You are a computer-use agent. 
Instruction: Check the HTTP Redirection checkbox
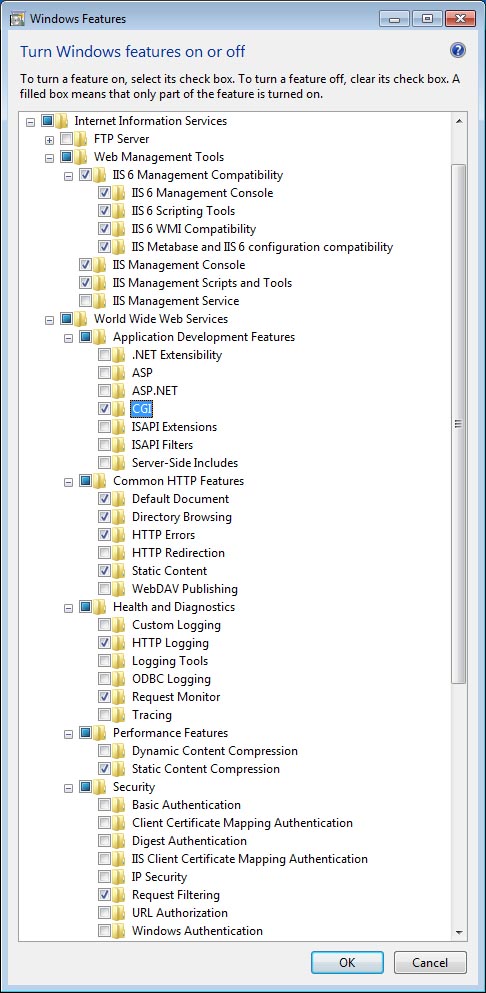tap(105, 552)
